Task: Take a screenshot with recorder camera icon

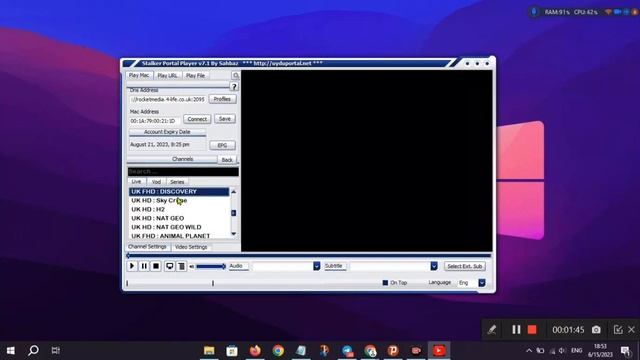Action: [596, 329]
